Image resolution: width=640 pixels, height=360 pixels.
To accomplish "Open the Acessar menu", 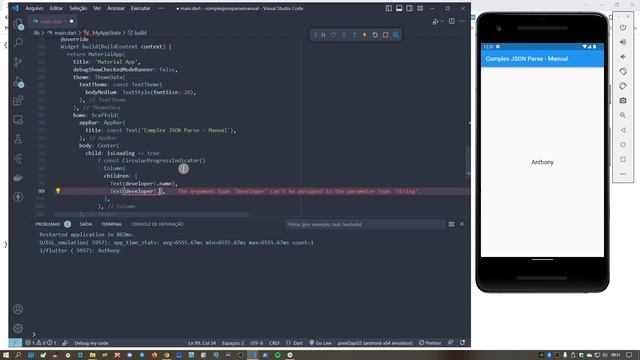I will click(x=116, y=8).
